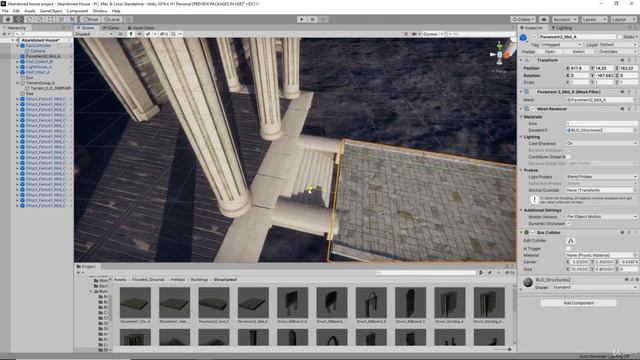Click hierarchy add plus button

(x=4, y=34)
